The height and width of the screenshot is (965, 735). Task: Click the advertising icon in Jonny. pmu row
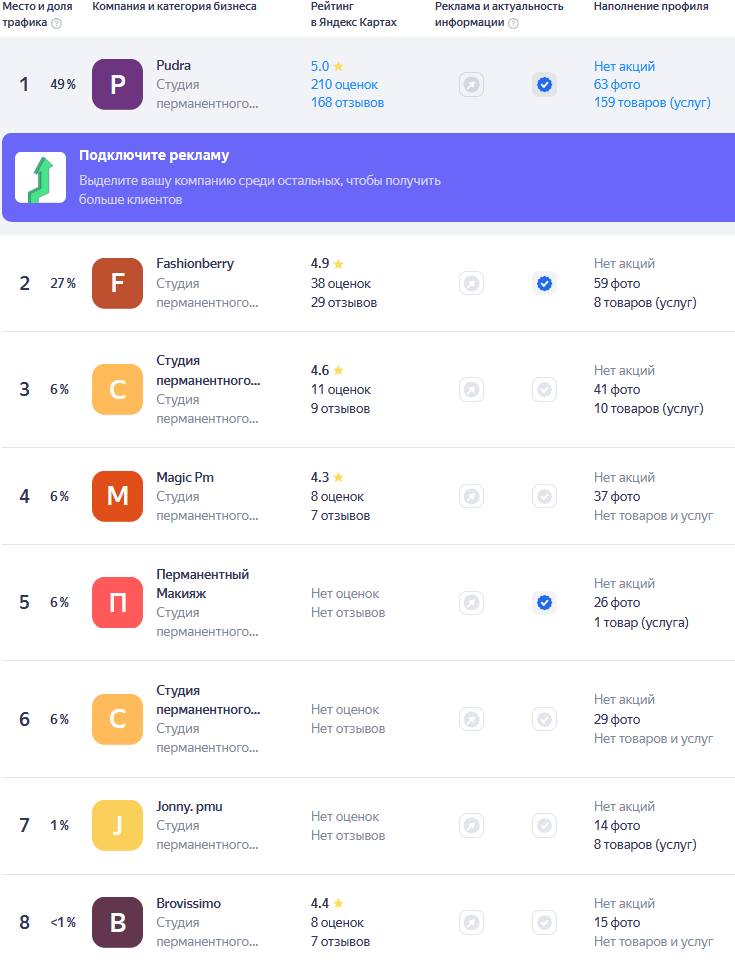[x=472, y=825]
